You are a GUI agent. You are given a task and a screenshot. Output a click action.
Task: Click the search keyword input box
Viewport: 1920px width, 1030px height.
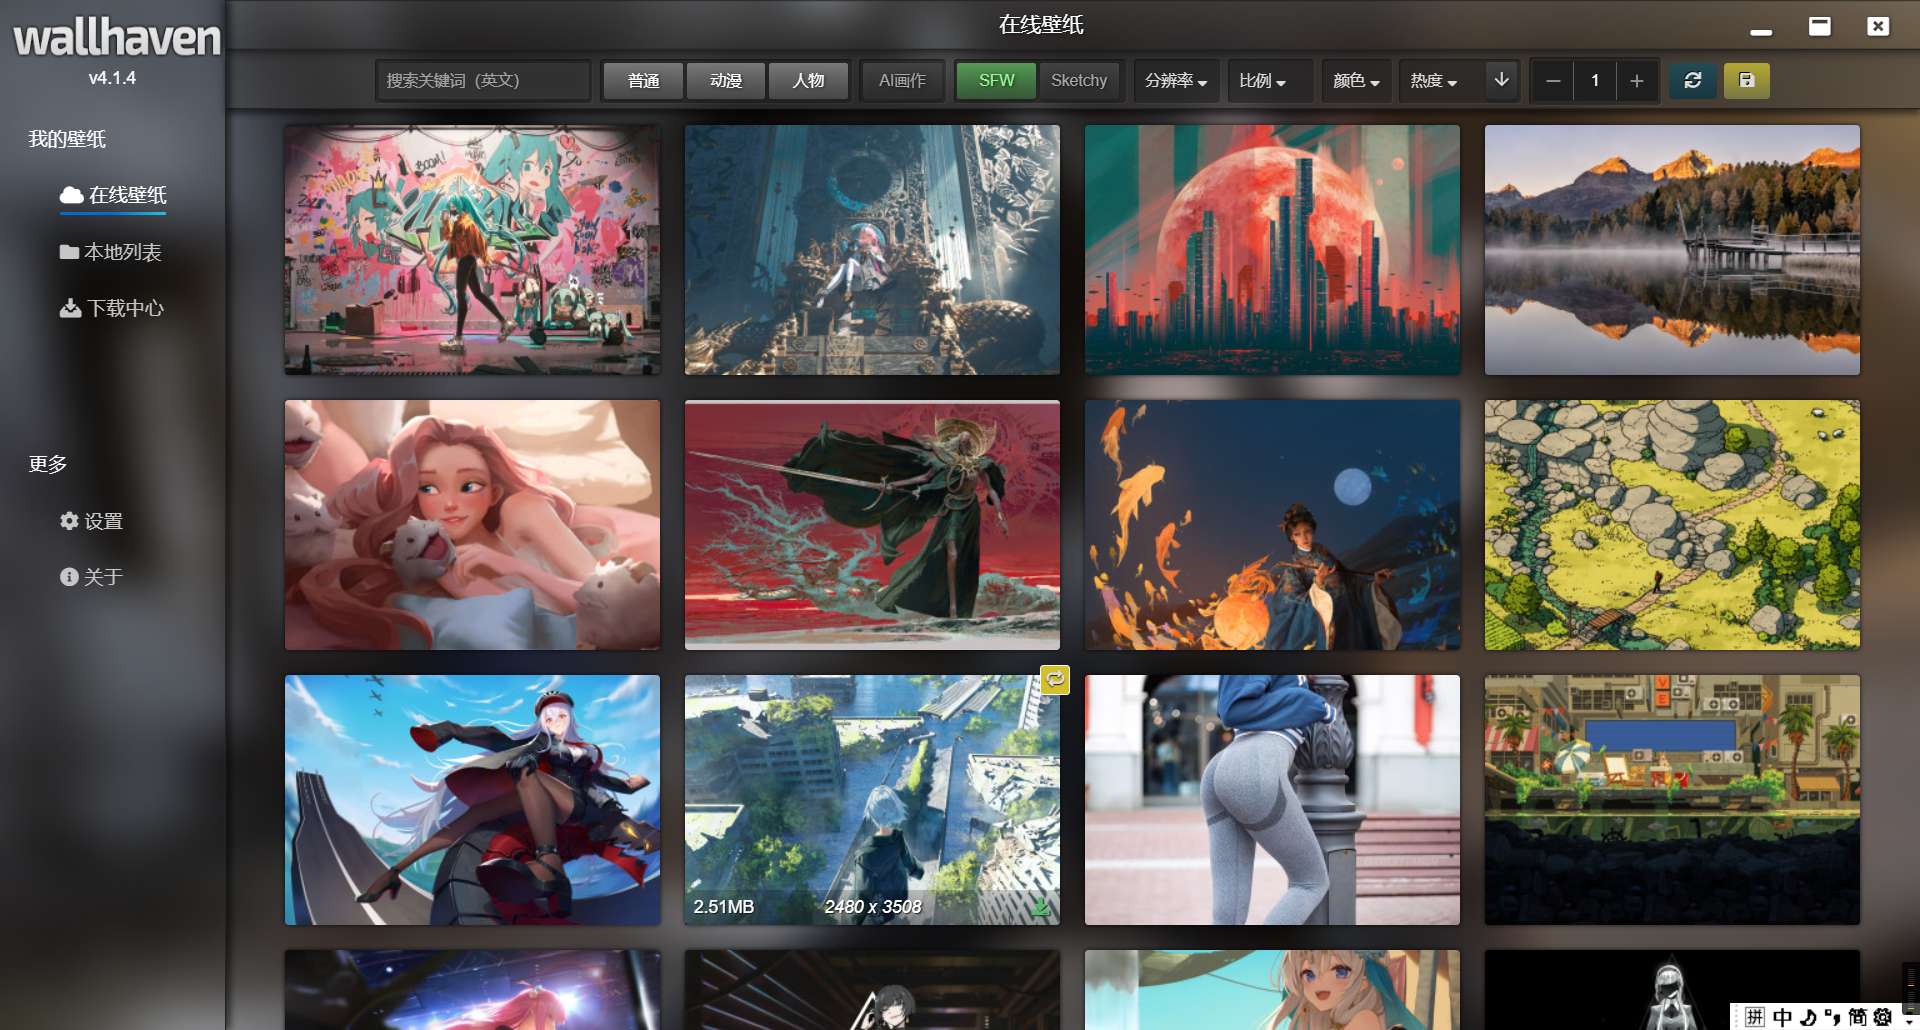pyautogui.click(x=482, y=80)
